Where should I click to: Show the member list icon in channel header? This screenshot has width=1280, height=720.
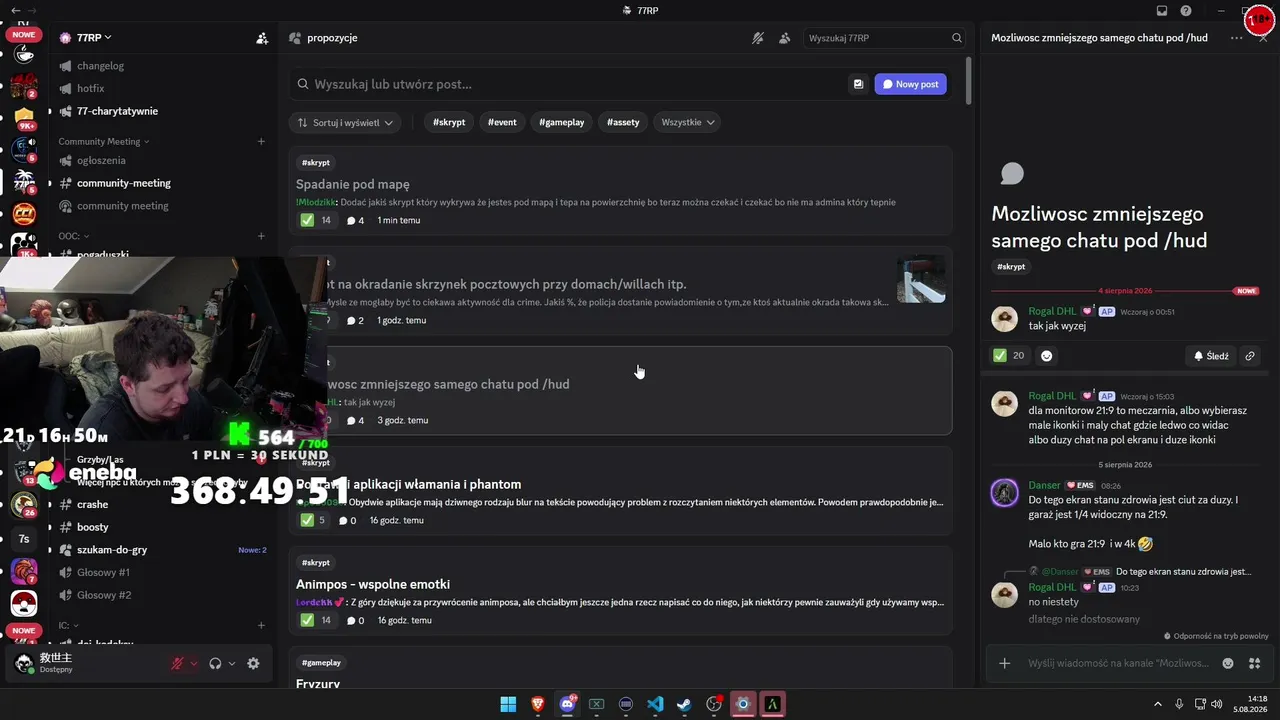(785, 38)
